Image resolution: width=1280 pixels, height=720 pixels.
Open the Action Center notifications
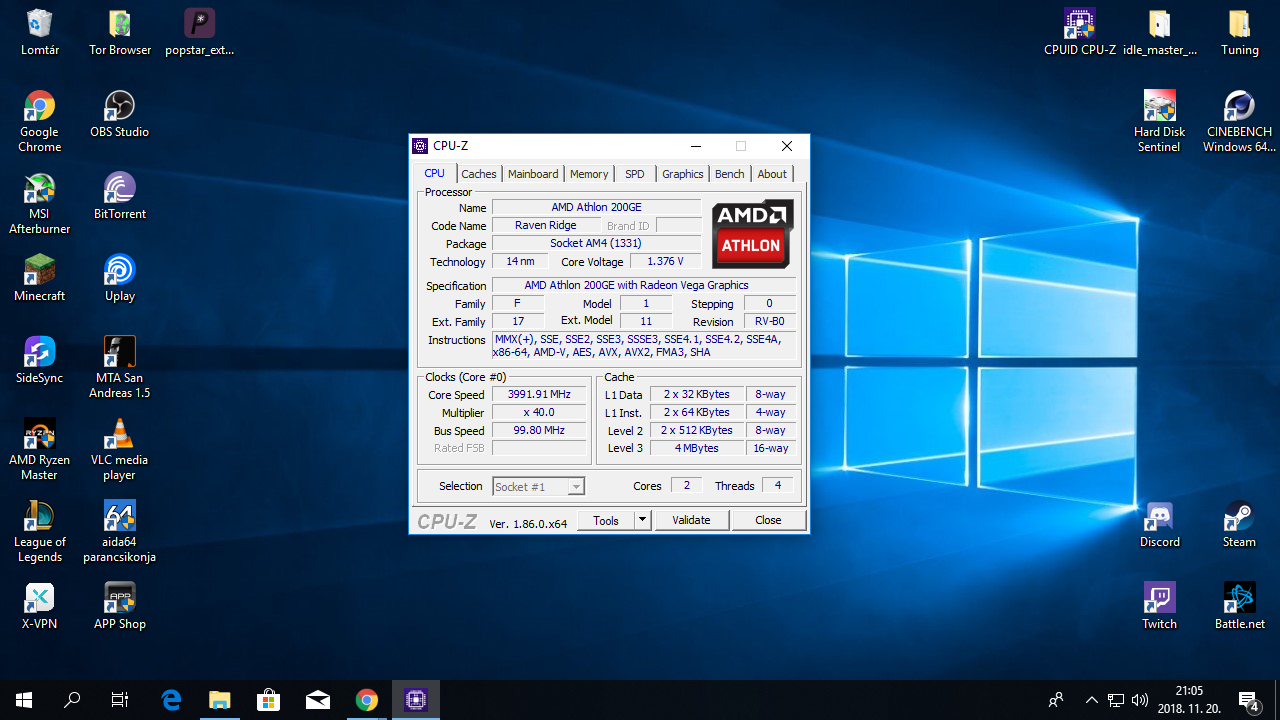[1249, 700]
